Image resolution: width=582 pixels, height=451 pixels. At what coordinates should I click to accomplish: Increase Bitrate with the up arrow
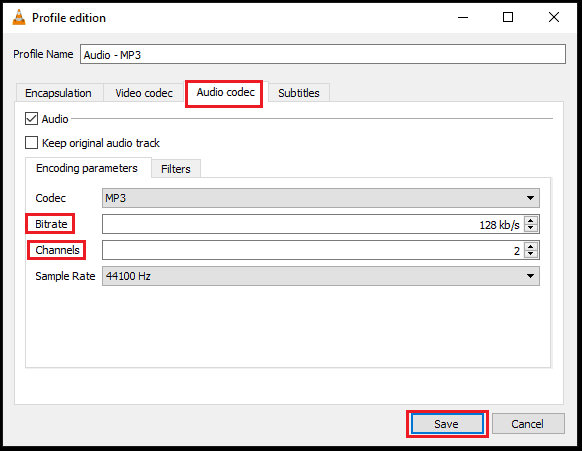tap(531, 220)
